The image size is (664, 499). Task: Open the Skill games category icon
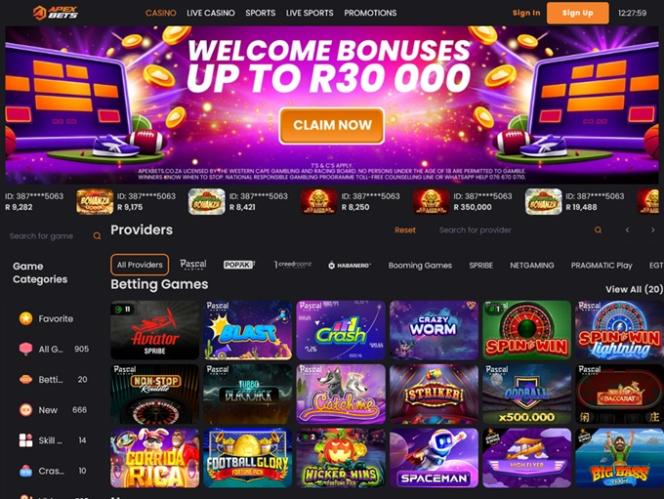[26, 441]
